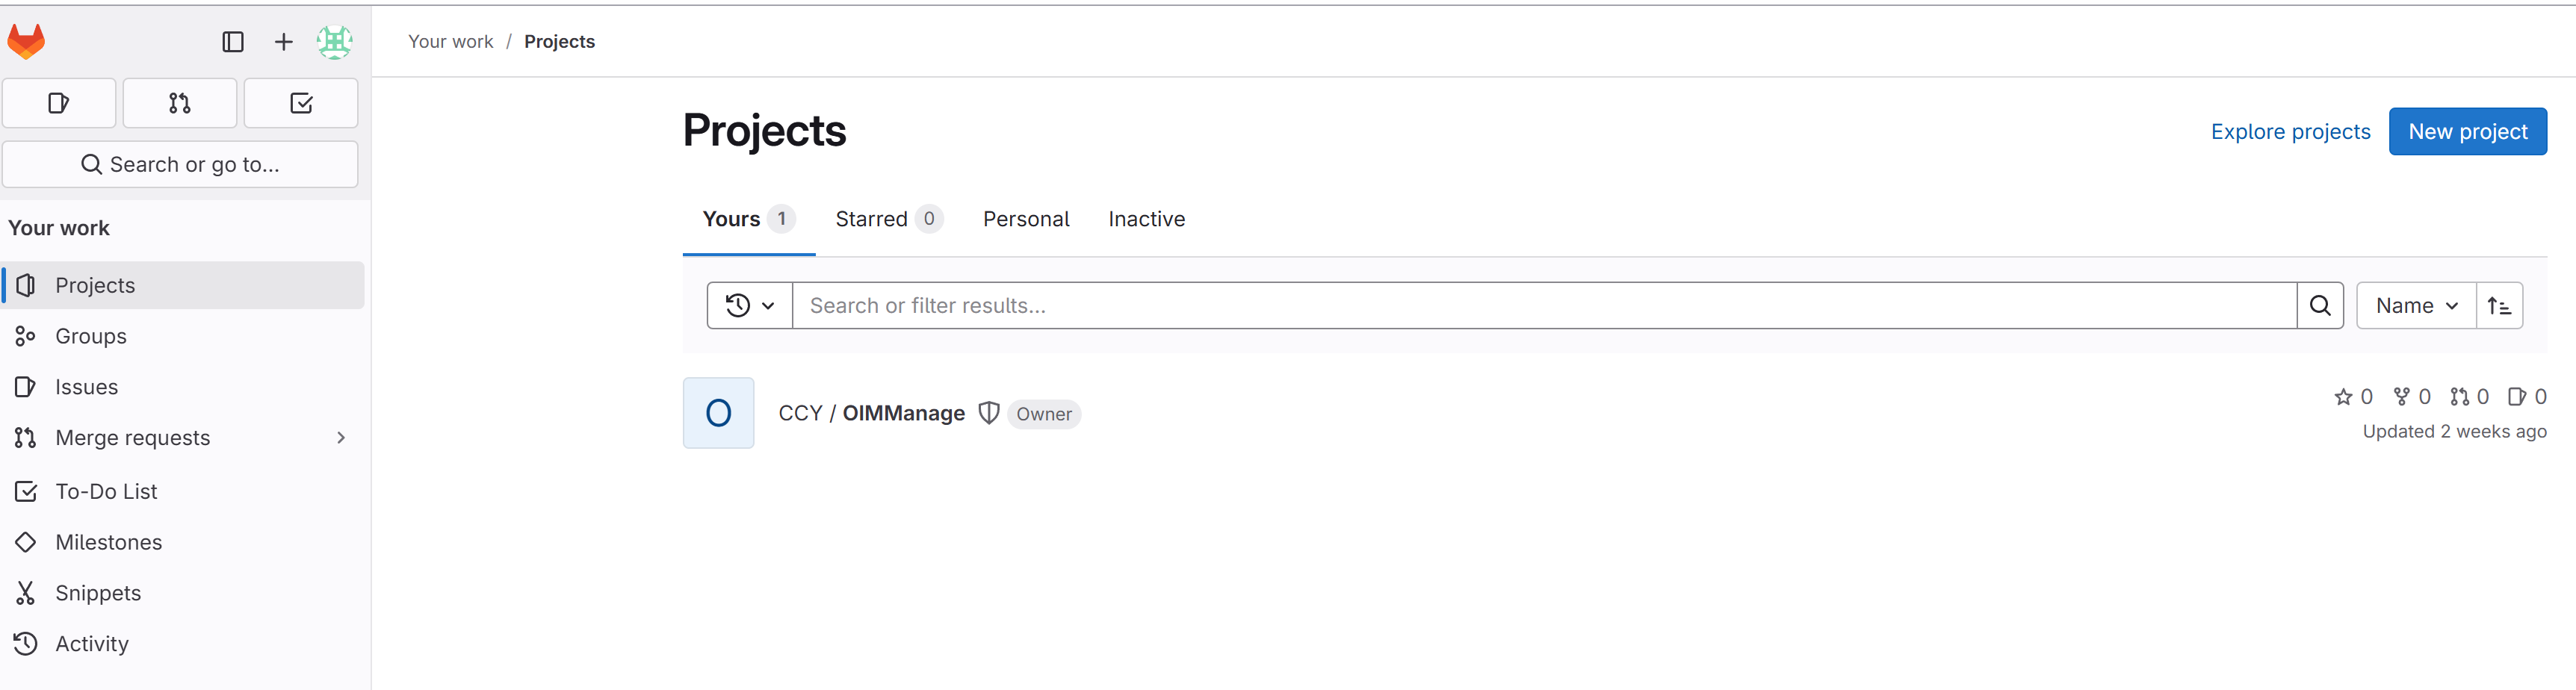The image size is (2576, 690).
Task: Open the OIMManage project avatar
Action: point(719,413)
